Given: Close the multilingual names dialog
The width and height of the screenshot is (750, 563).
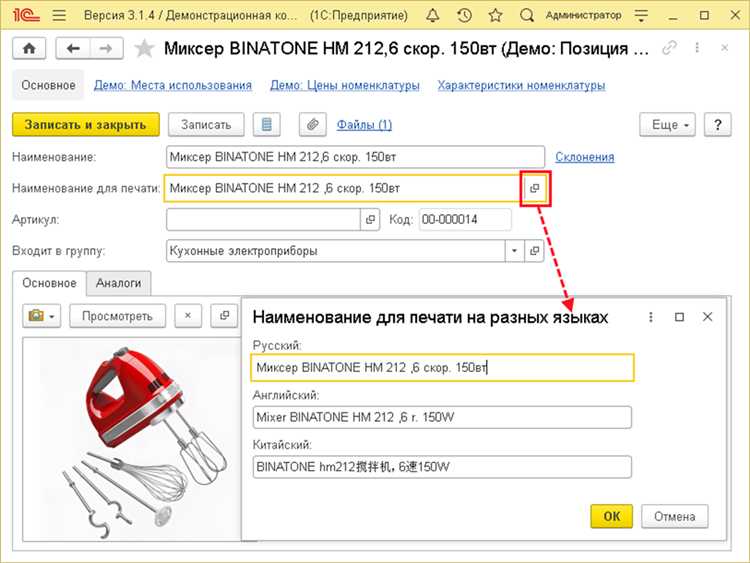Looking at the screenshot, I should click(707, 317).
